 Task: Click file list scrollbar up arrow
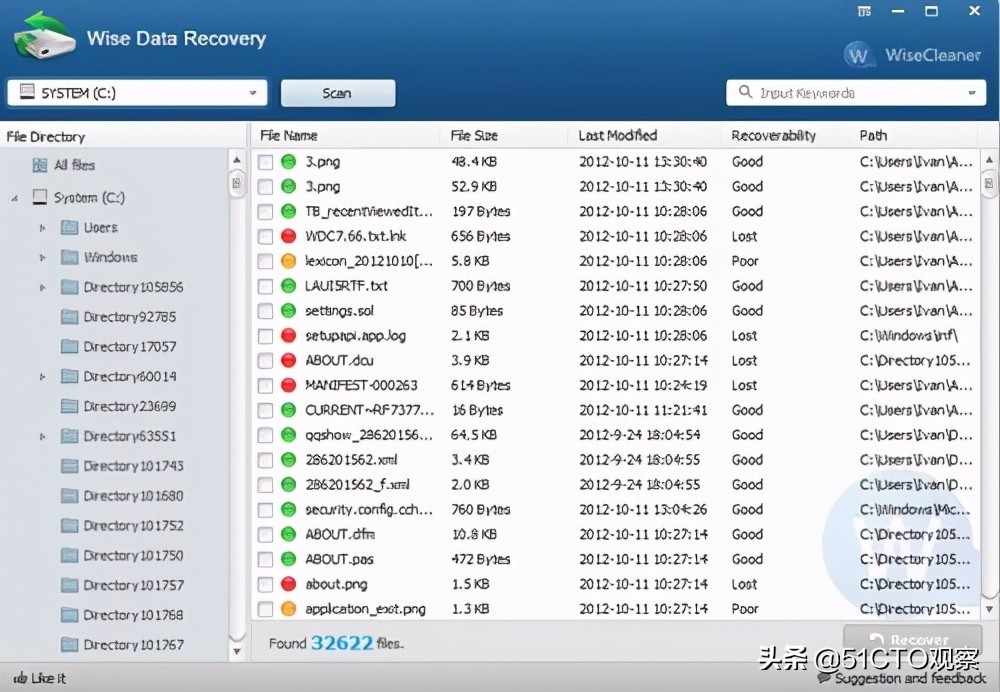pos(989,159)
